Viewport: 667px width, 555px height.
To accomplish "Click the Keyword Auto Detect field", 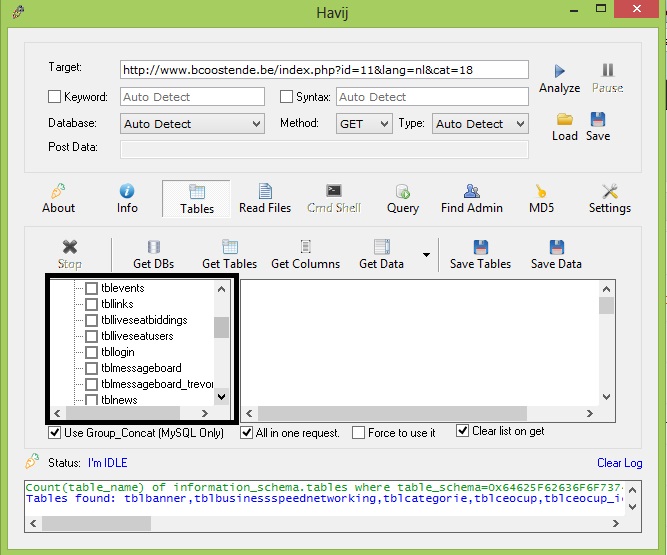I will (x=192, y=97).
